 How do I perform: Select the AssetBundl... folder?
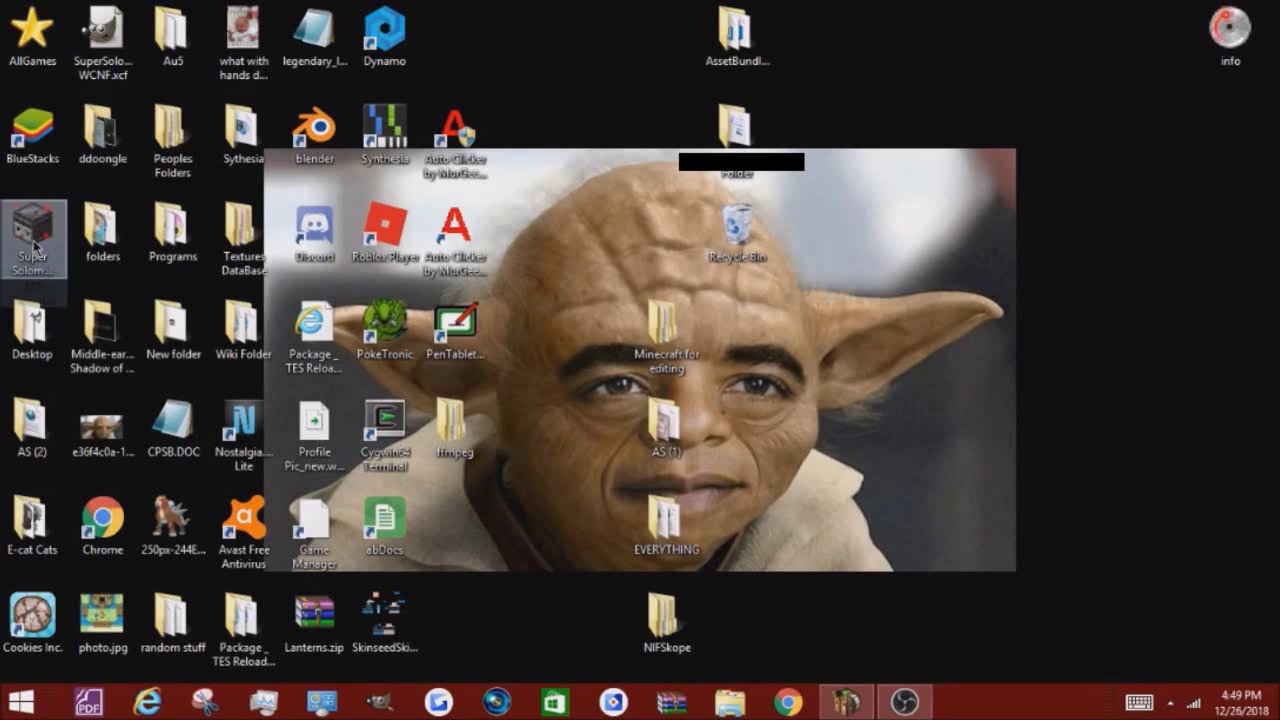[737, 37]
